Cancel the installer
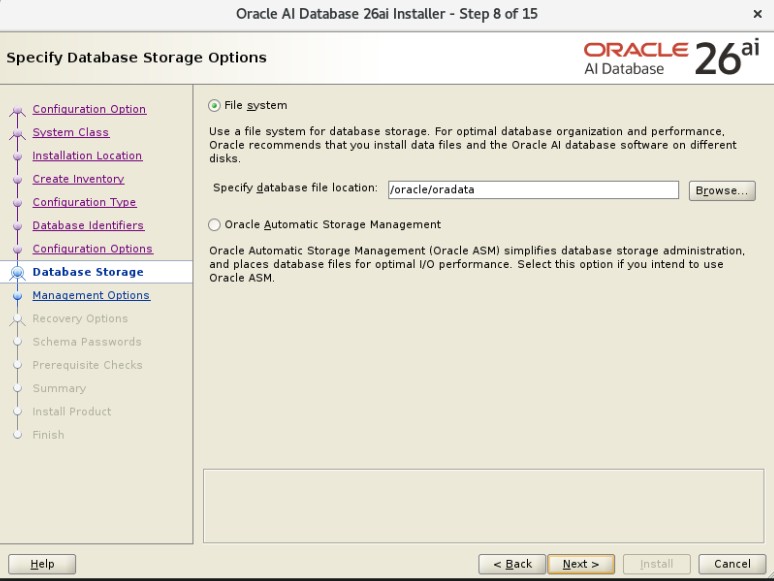 [x=732, y=564]
